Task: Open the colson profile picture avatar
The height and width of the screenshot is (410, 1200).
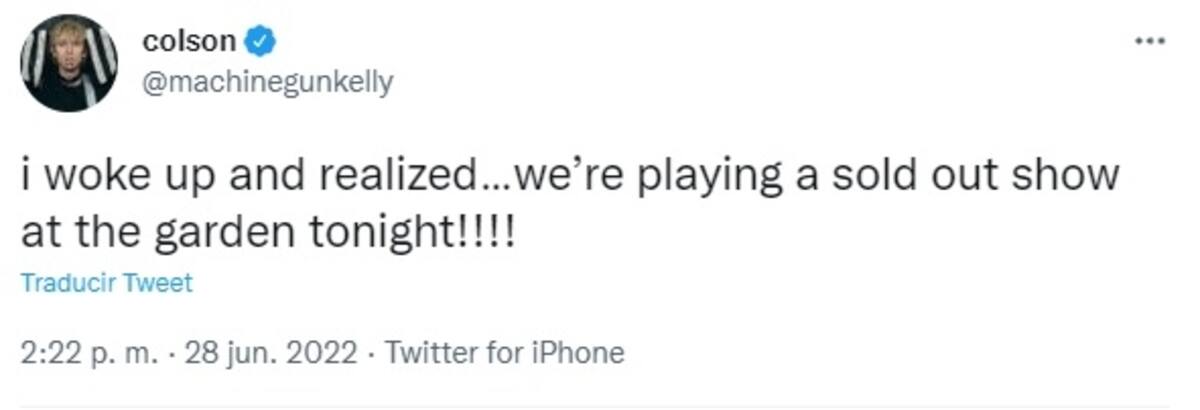Action: 70,63
